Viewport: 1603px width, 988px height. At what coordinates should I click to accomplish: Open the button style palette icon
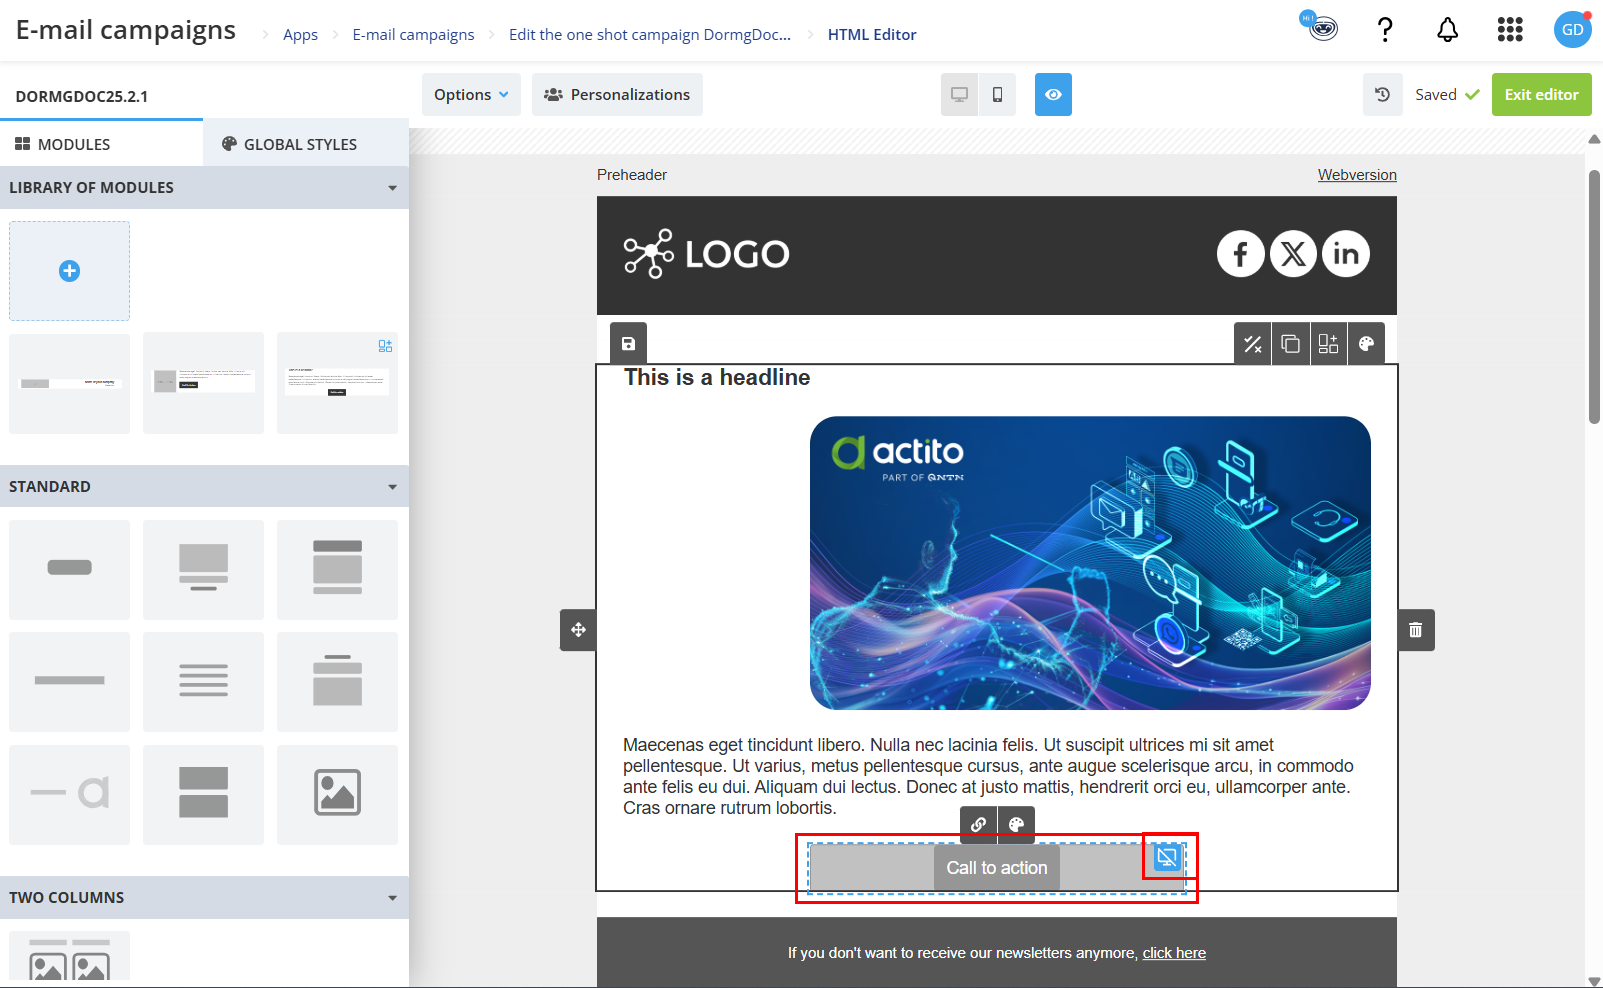pyautogui.click(x=1016, y=825)
